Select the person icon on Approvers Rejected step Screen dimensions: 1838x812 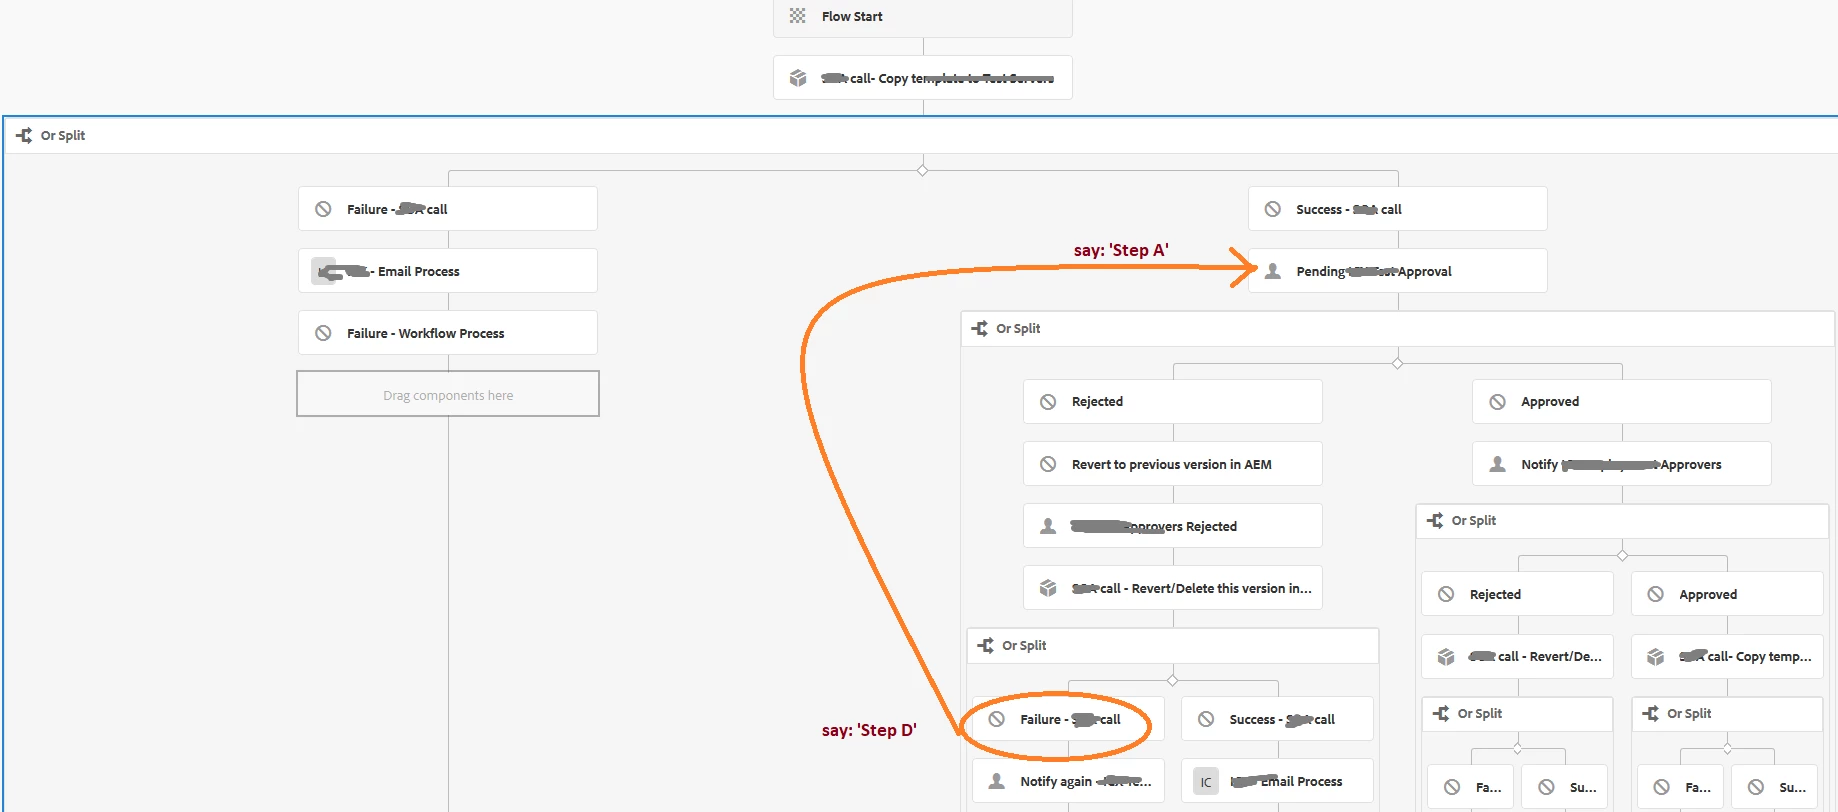tap(1048, 526)
